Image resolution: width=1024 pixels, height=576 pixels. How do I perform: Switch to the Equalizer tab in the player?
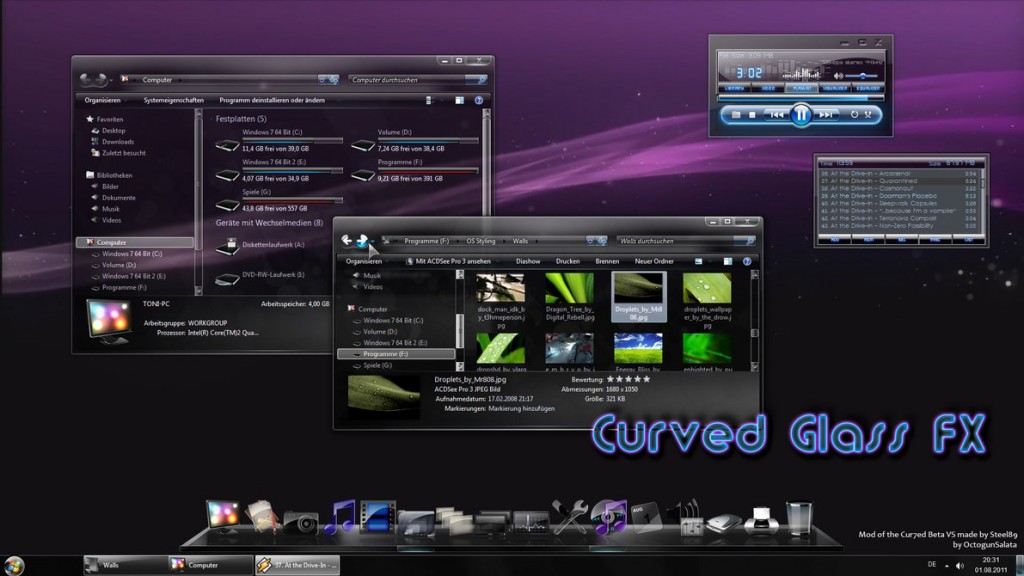click(x=868, y=88)
